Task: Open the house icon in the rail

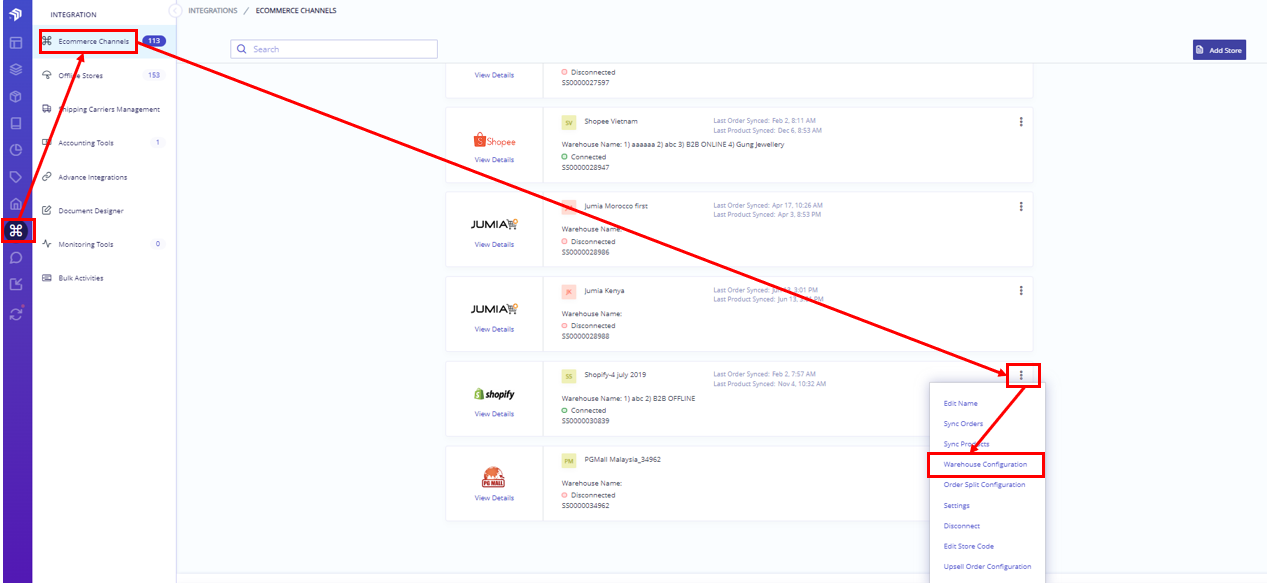Action: tap(16, 204)
